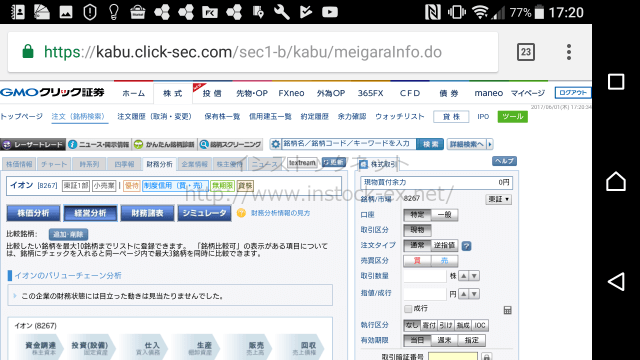
Task: Click the 財務諸表 button
Action: tap(147, 213)
